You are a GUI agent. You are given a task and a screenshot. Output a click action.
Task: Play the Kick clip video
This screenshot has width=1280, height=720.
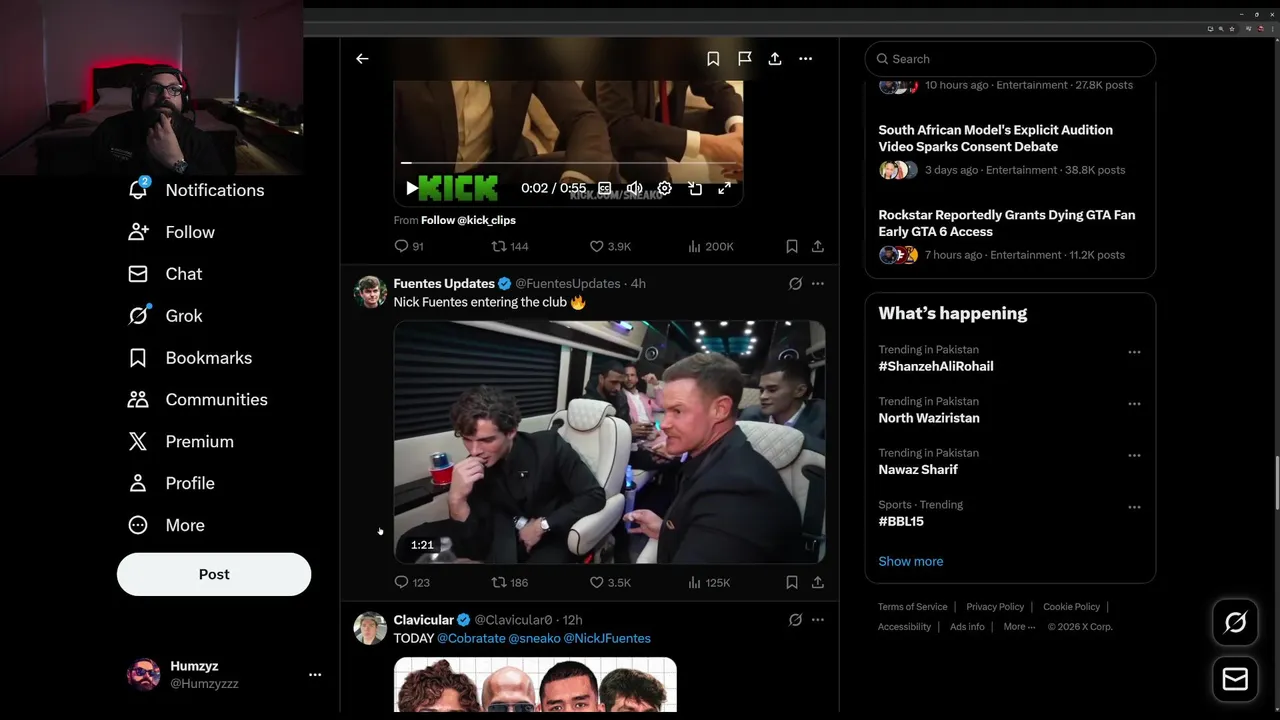click(x=412, y=188)
